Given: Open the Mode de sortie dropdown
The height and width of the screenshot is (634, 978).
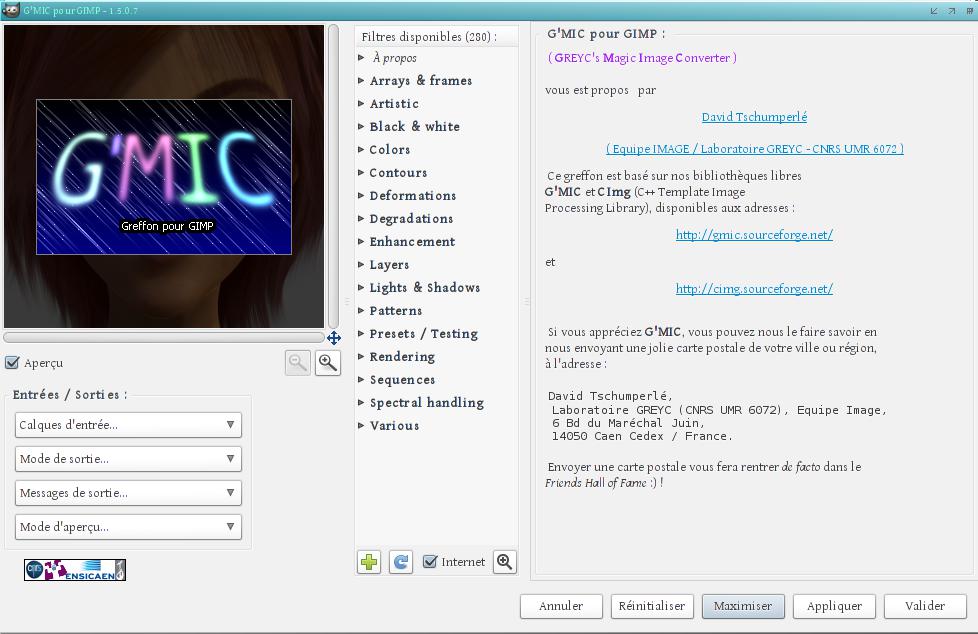Looking at the screenshot, I should (128, 459).
